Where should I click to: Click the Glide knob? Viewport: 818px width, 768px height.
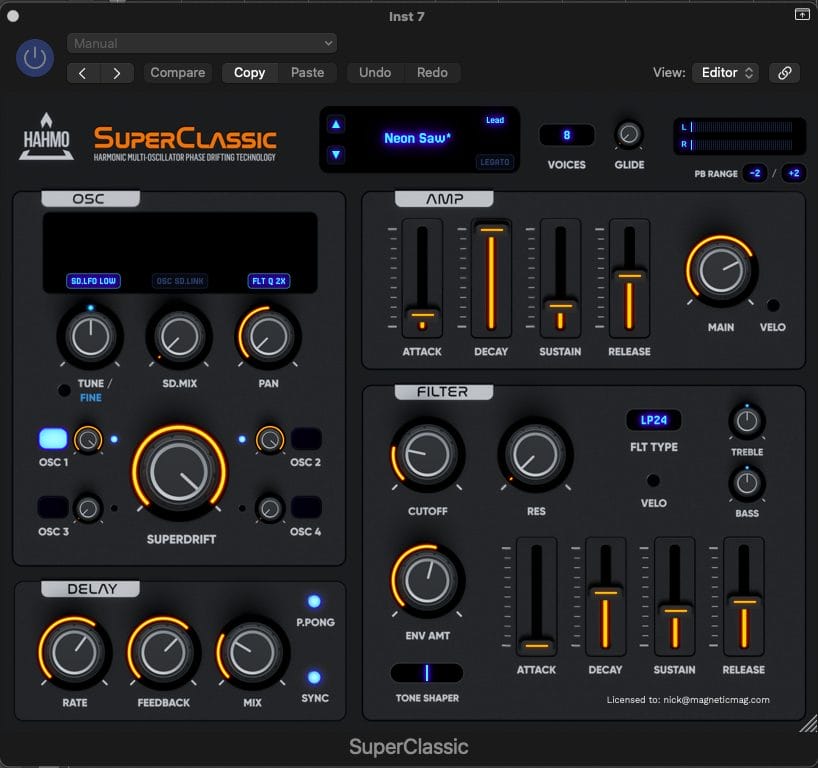[x=629, y=135]
